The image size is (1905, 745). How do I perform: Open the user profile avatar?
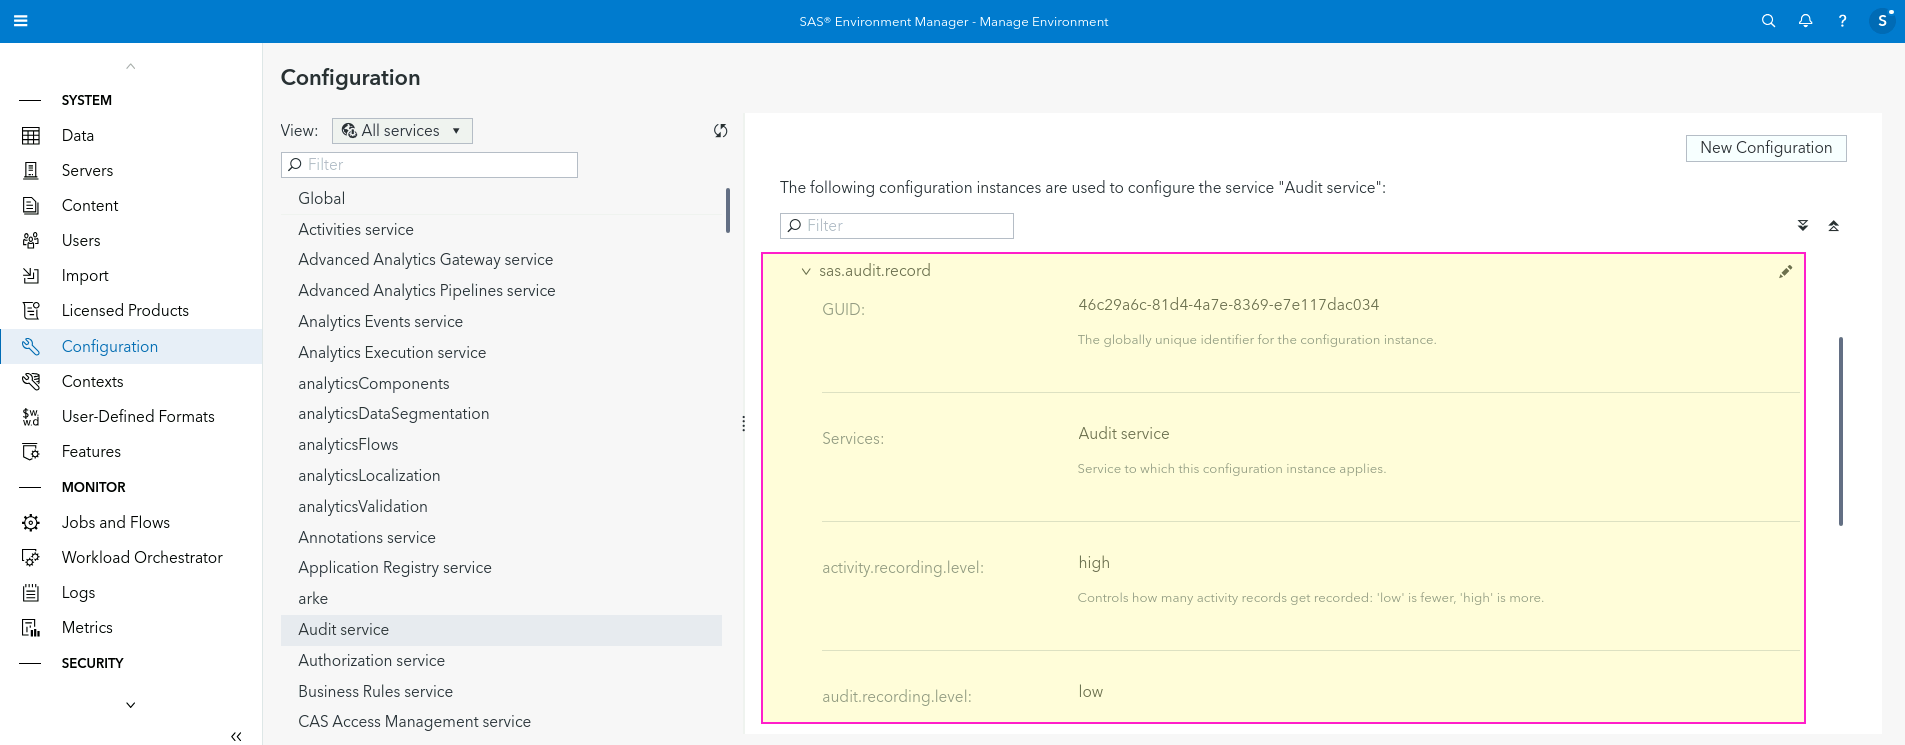(x=1881, y=21)
